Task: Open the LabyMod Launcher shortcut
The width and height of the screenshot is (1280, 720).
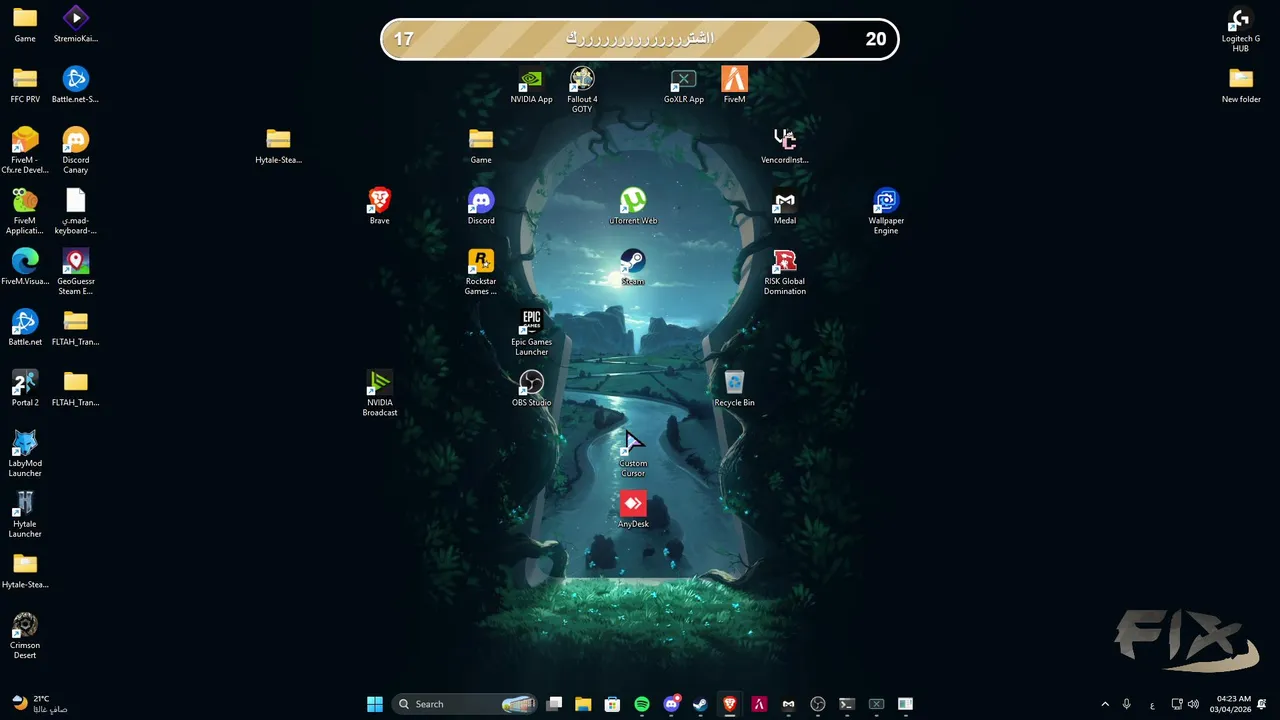Action: click(25, 453)
